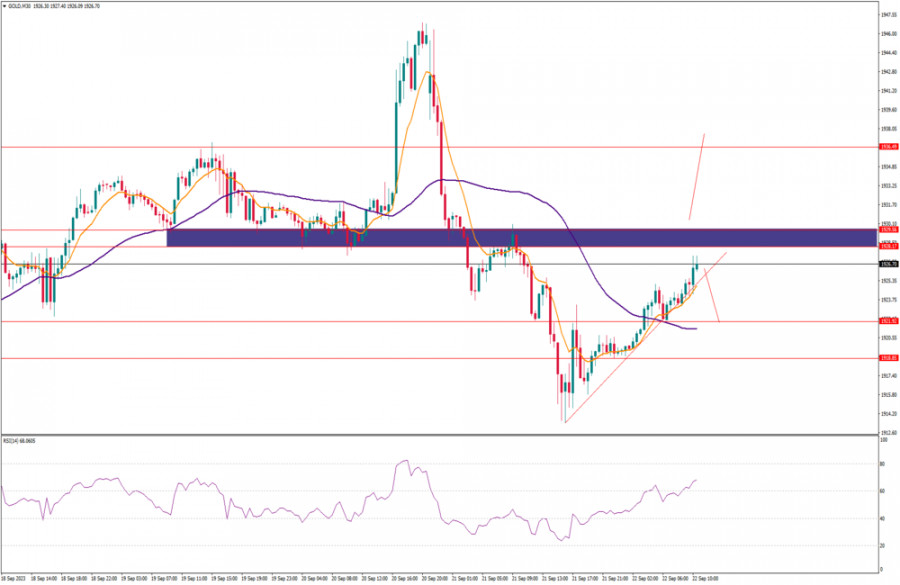Click the 1946.00 price scale label

point(889,34)
